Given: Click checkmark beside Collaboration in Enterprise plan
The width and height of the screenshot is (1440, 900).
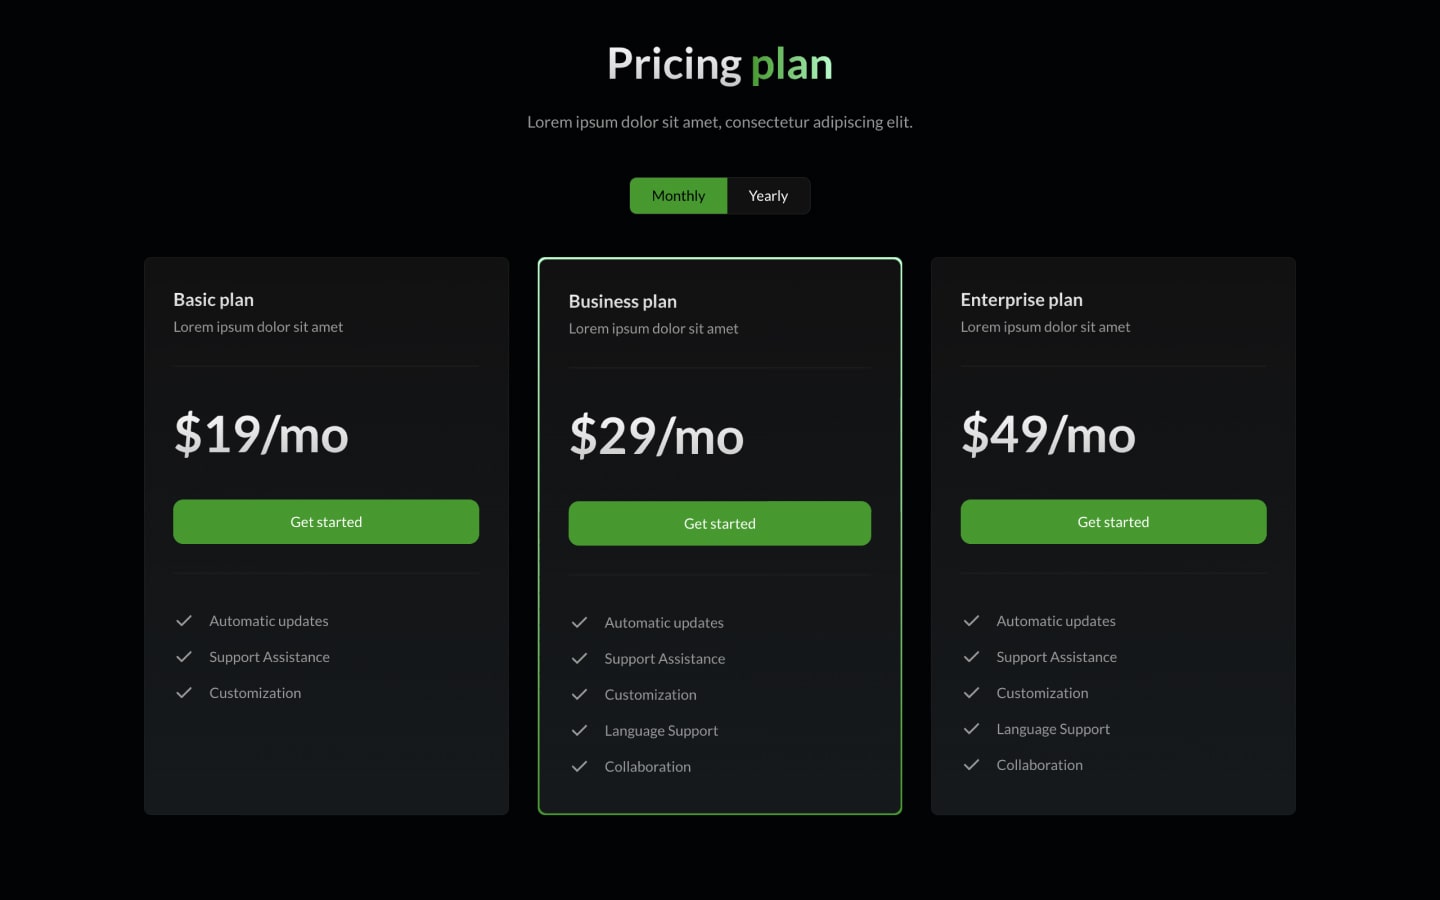Looking at the screenshot, I should tap(971, 764).
